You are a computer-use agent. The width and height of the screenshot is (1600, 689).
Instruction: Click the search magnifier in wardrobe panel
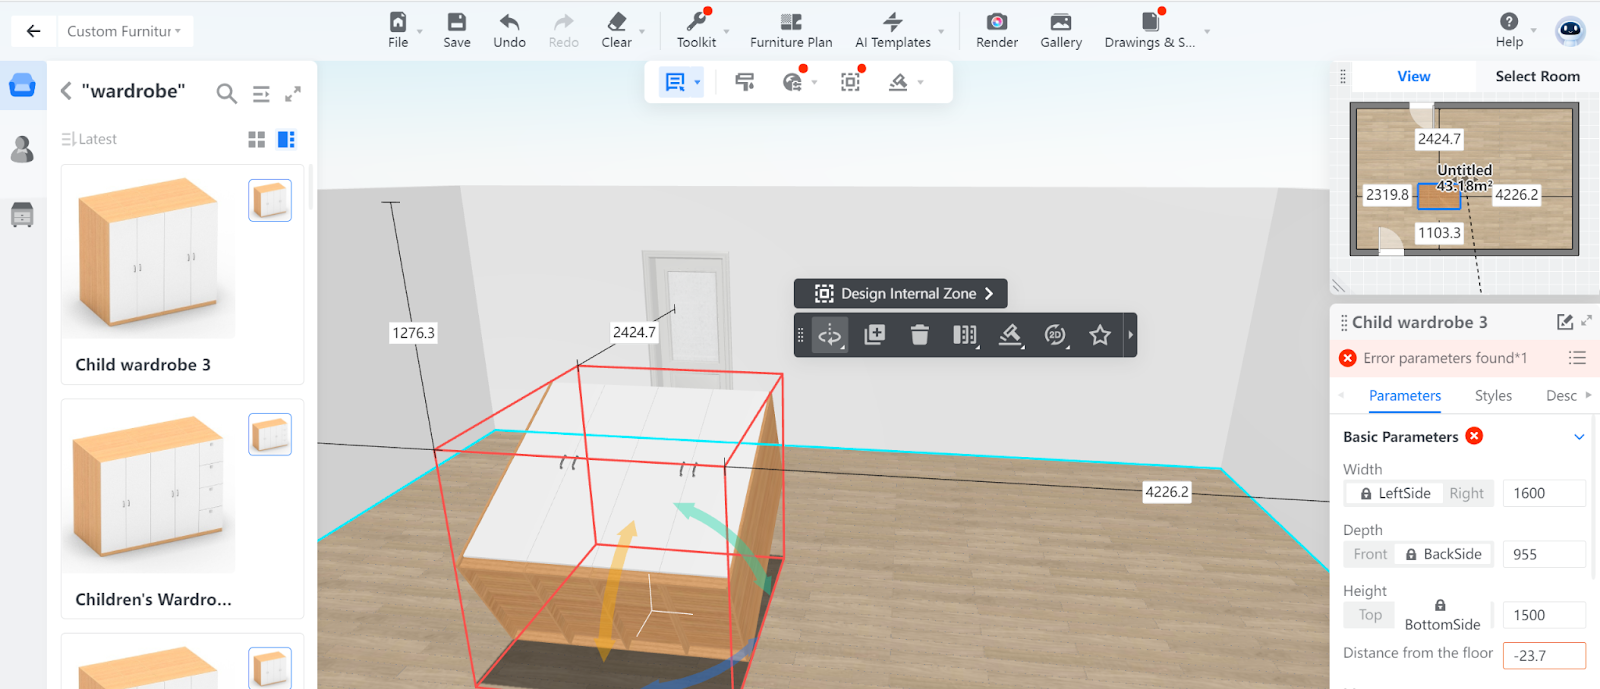pyautogui.click(x=227, y=94)
